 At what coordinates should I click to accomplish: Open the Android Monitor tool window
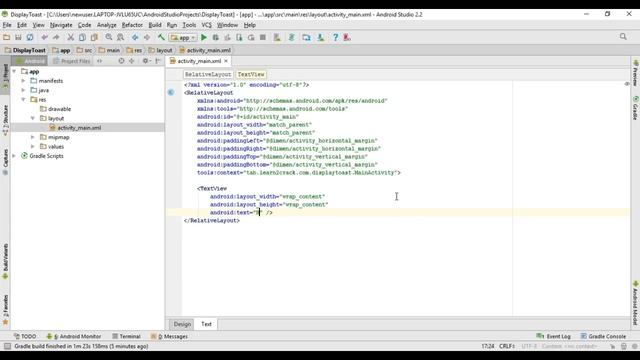[x=73, y=336]
